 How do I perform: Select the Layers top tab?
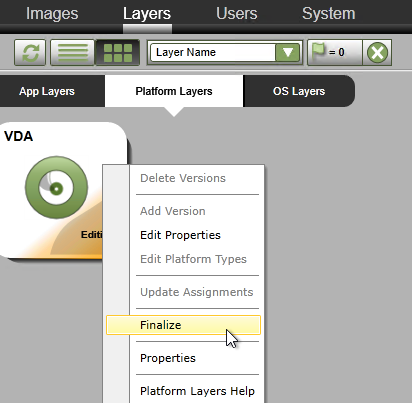pos(147,14)
